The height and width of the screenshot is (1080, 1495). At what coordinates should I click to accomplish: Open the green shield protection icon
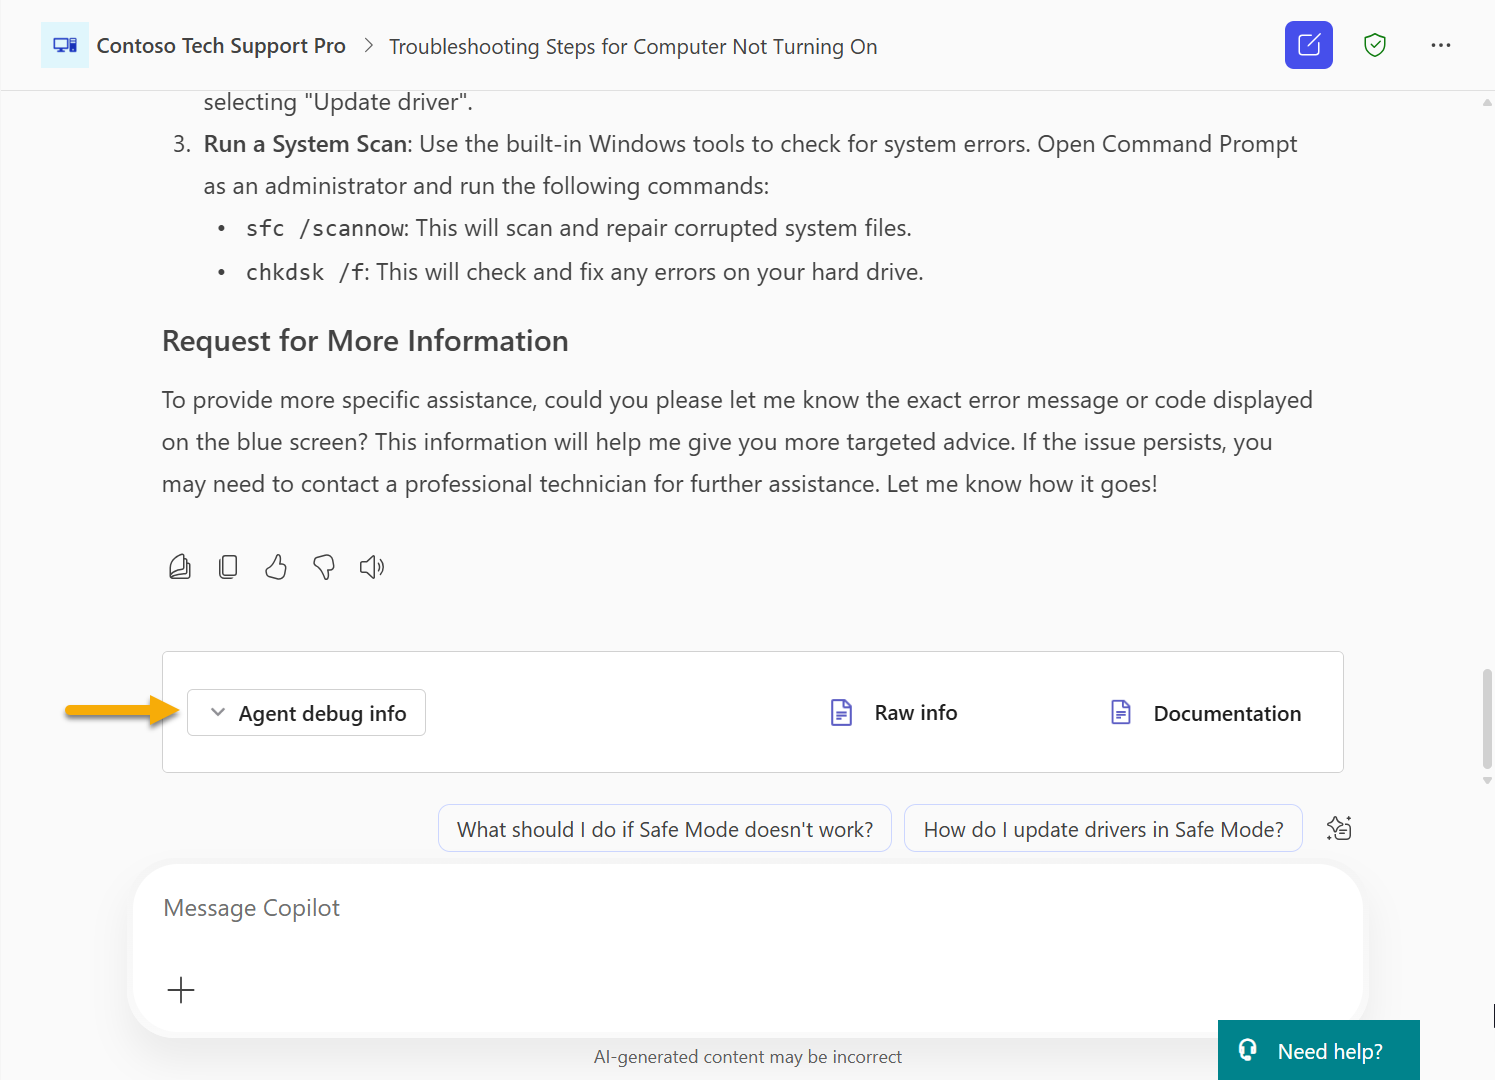[x=1375, y=45]
